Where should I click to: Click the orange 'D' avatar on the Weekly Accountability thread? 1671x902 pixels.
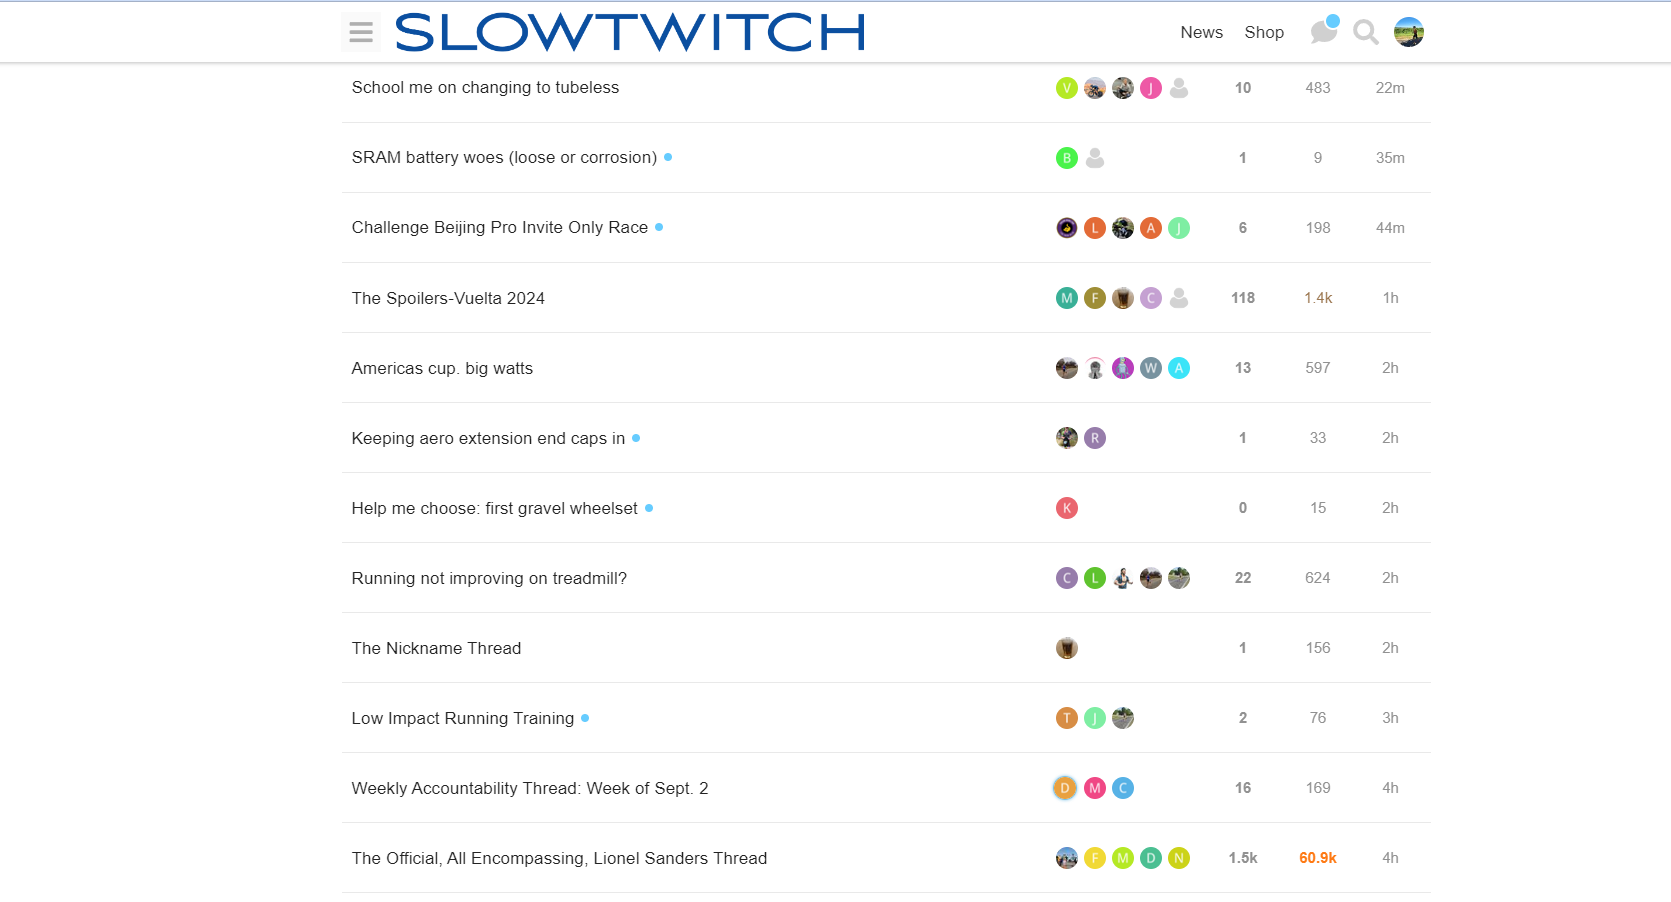click(x=1065, y=788)
